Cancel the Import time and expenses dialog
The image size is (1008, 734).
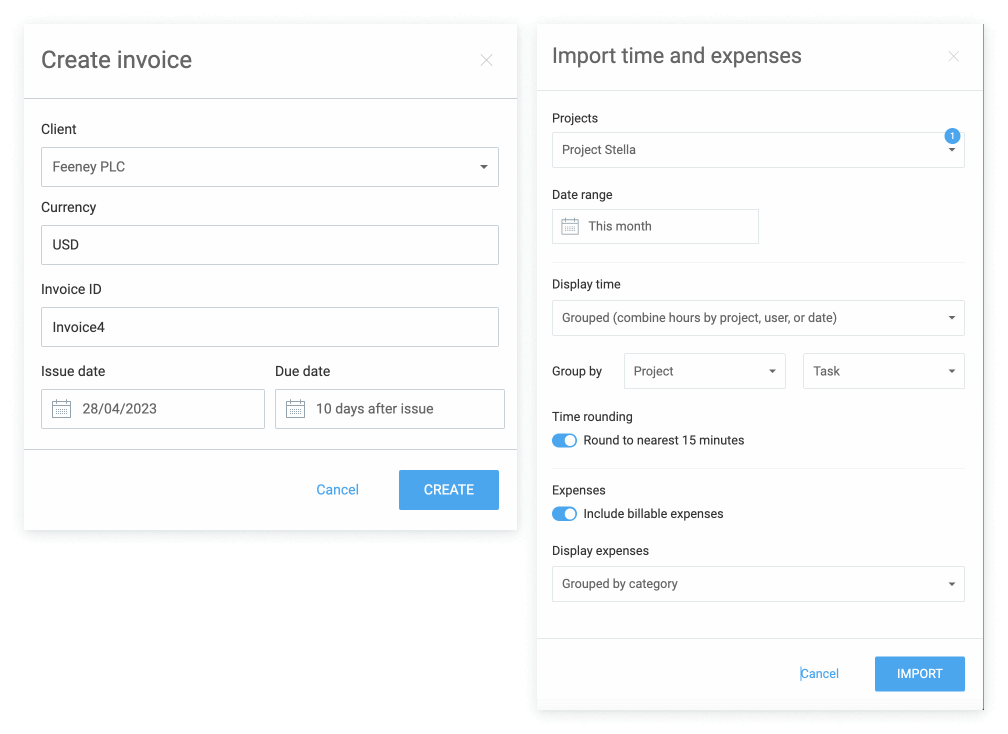820,674
